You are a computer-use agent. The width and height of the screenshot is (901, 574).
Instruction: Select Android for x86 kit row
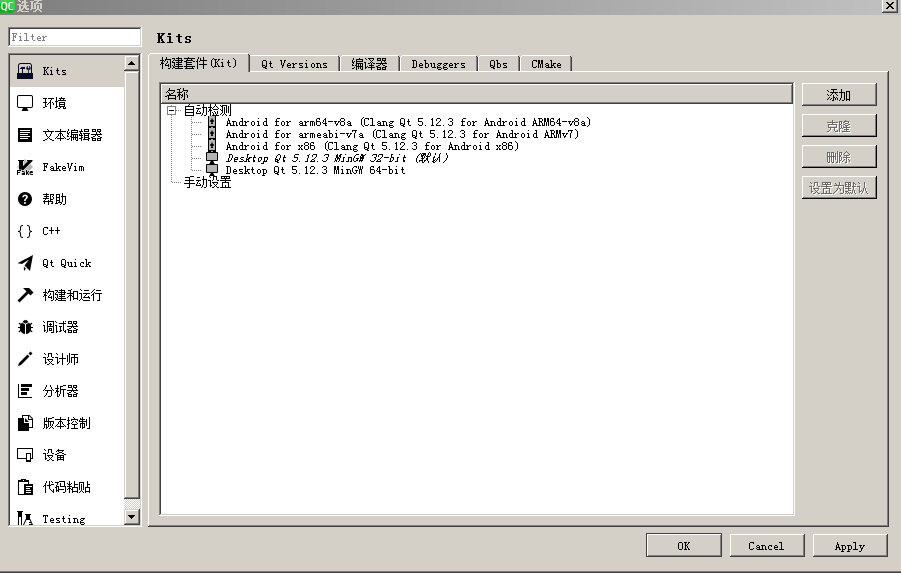pos(372,146)
